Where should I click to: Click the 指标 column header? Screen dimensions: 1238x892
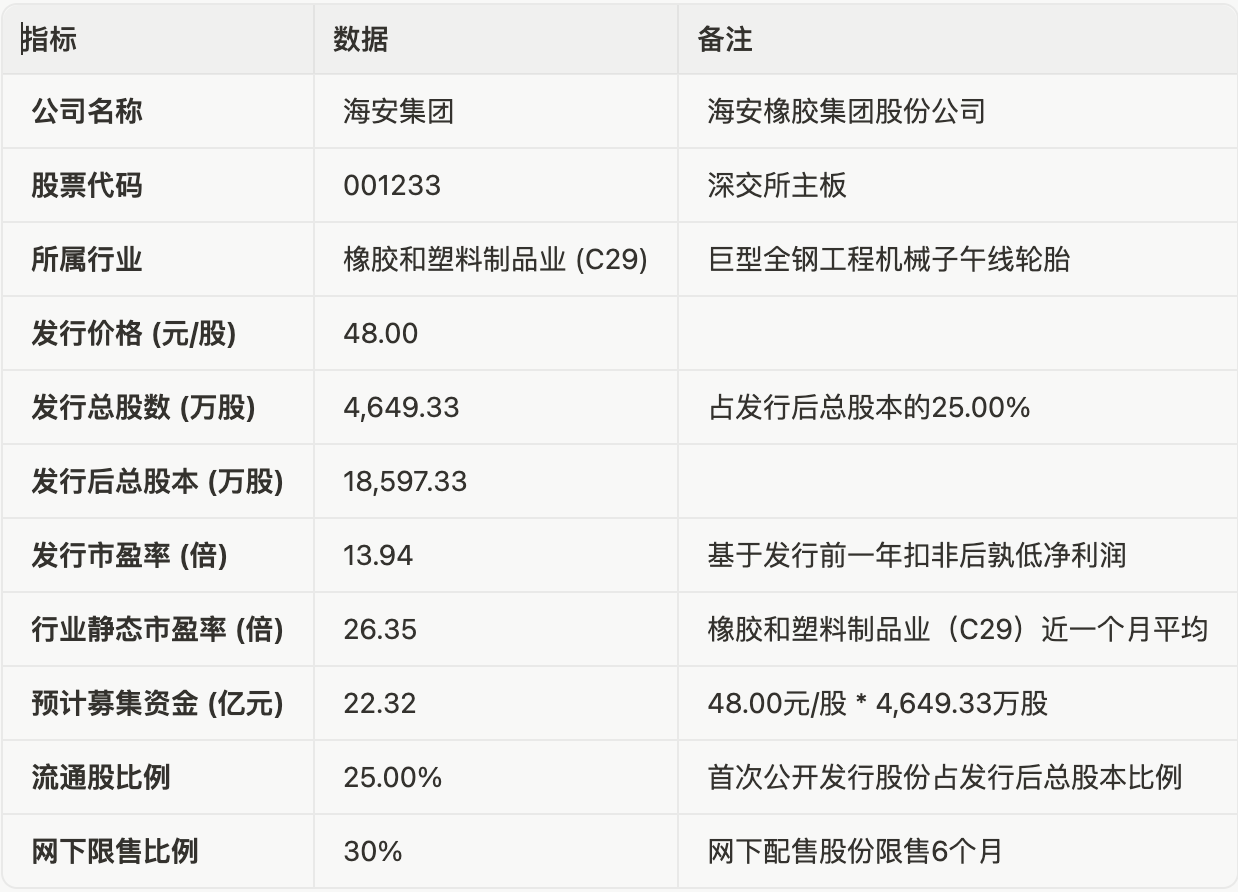50,39
